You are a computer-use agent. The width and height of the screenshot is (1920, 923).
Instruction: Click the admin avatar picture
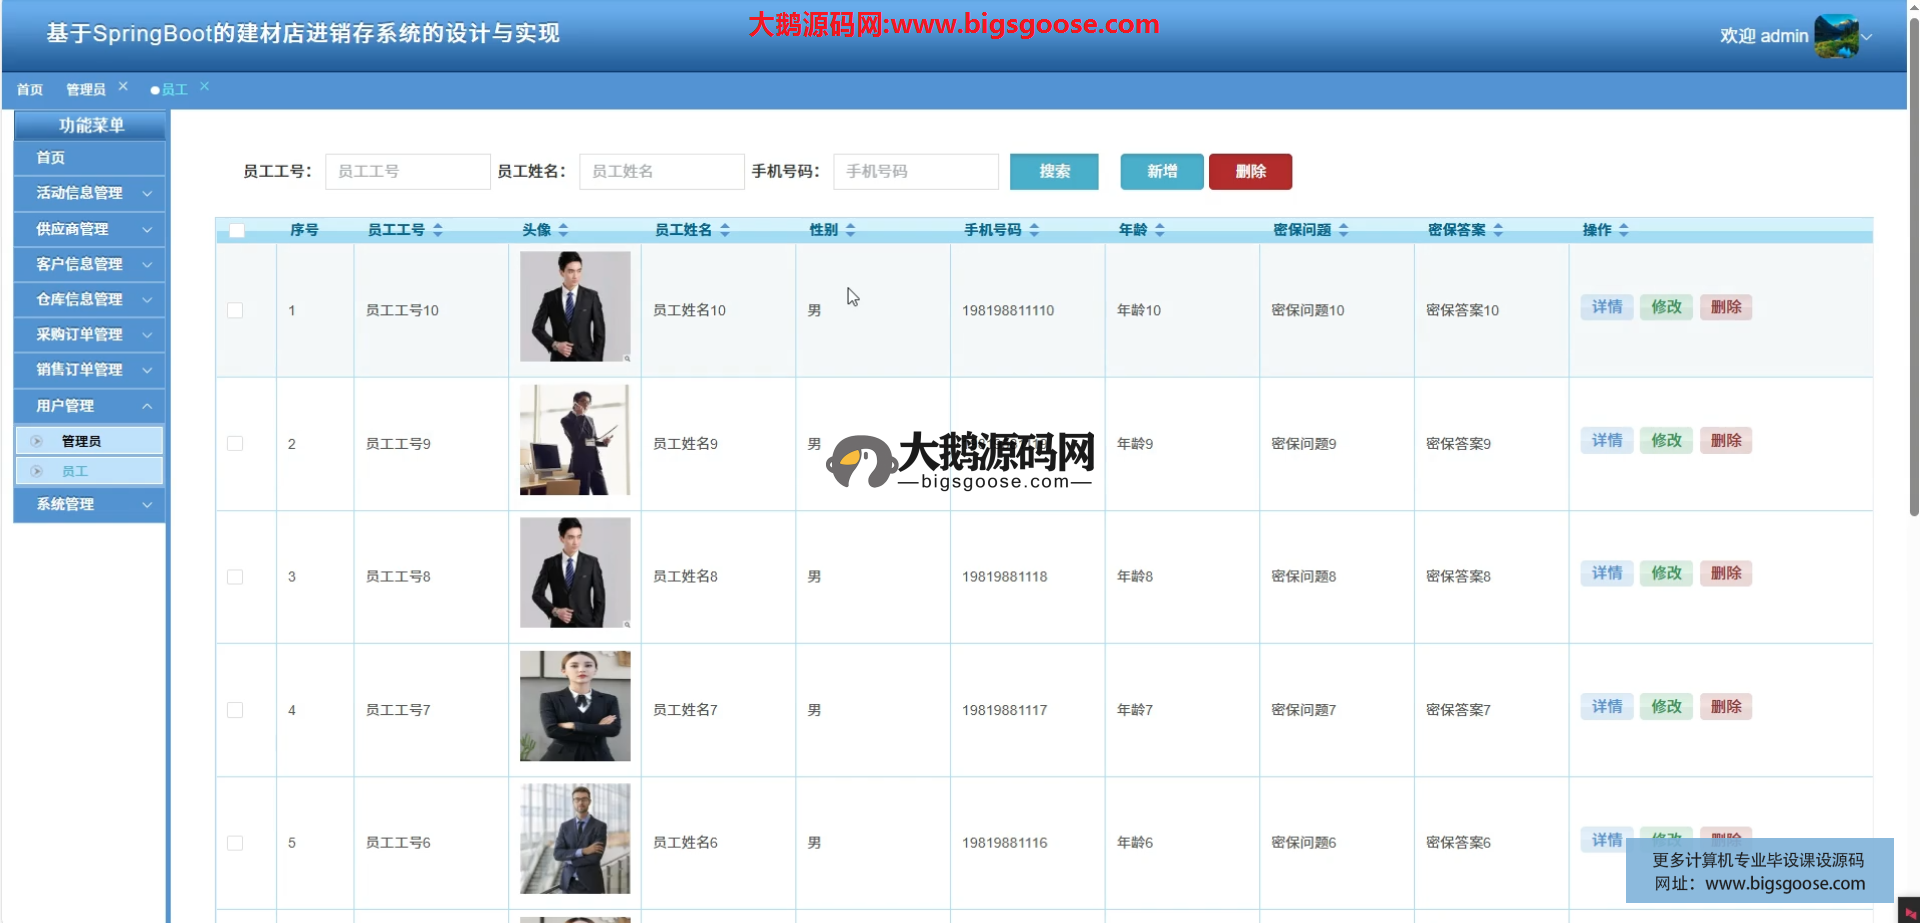coord(1836,36)
